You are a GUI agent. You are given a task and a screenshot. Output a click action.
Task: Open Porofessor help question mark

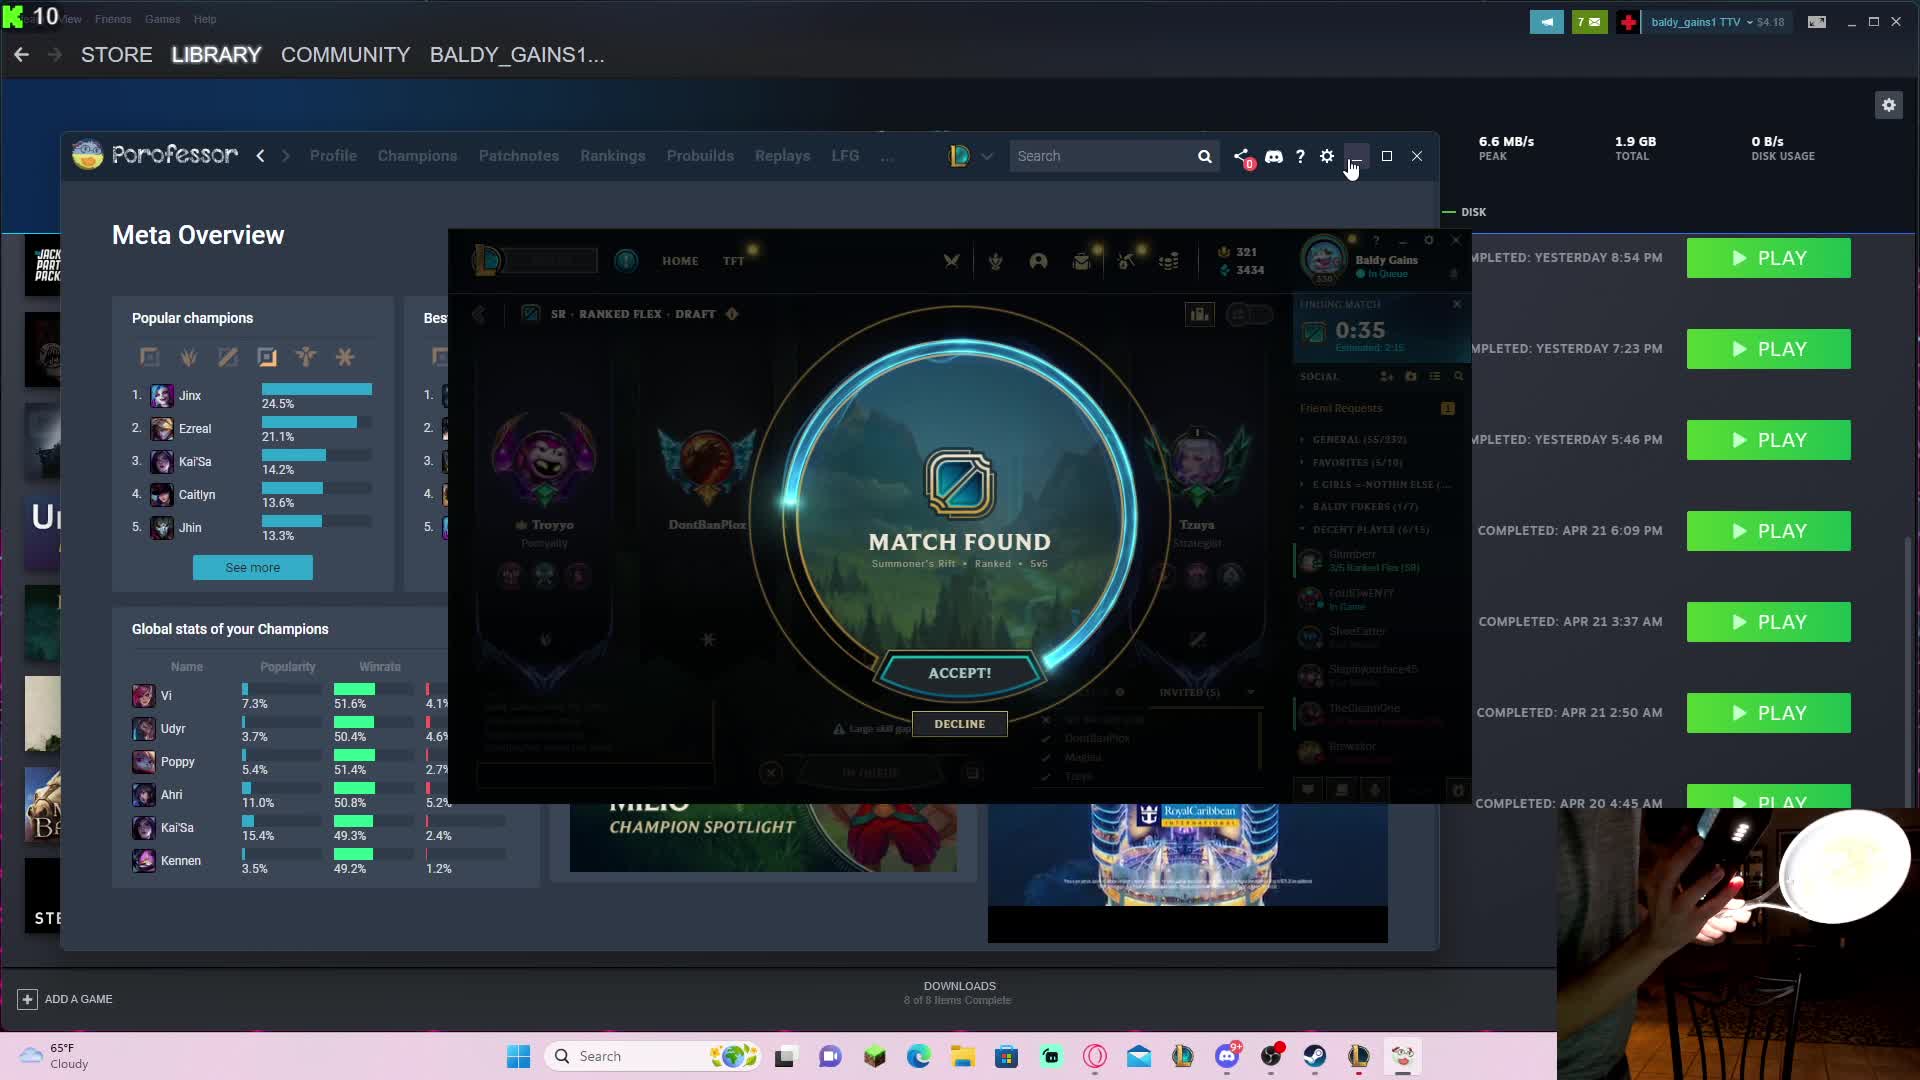pyautogui.click(x=1300, y=156)
